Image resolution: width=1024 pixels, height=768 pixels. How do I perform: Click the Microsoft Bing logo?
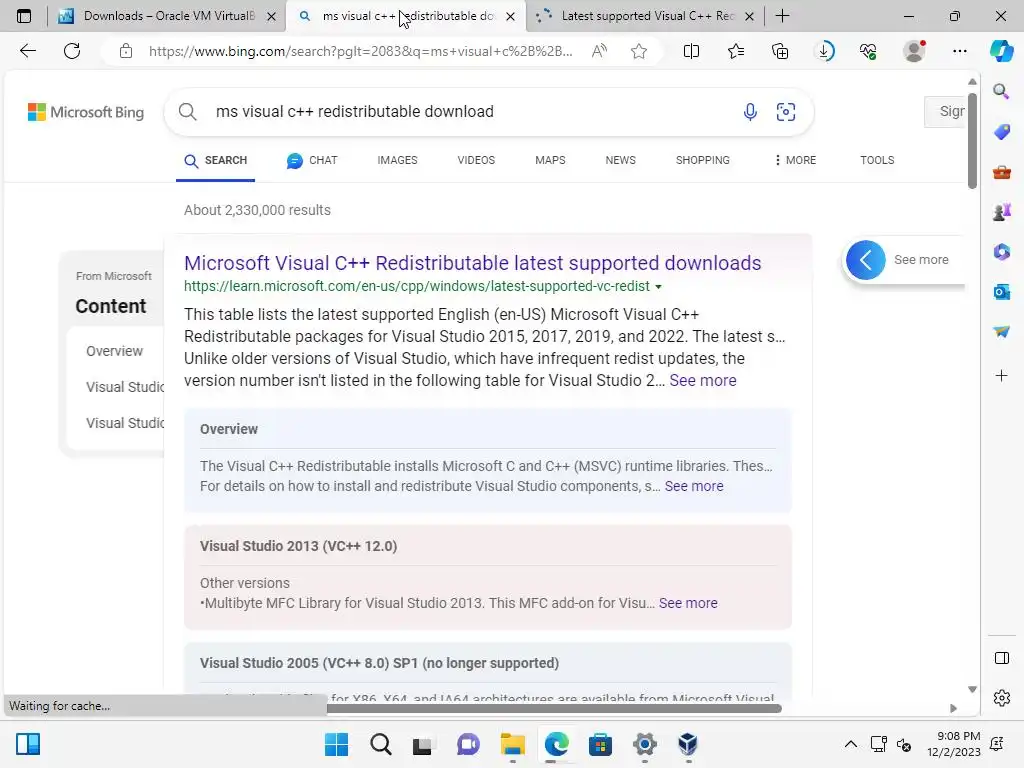click(x=86, y=112)
